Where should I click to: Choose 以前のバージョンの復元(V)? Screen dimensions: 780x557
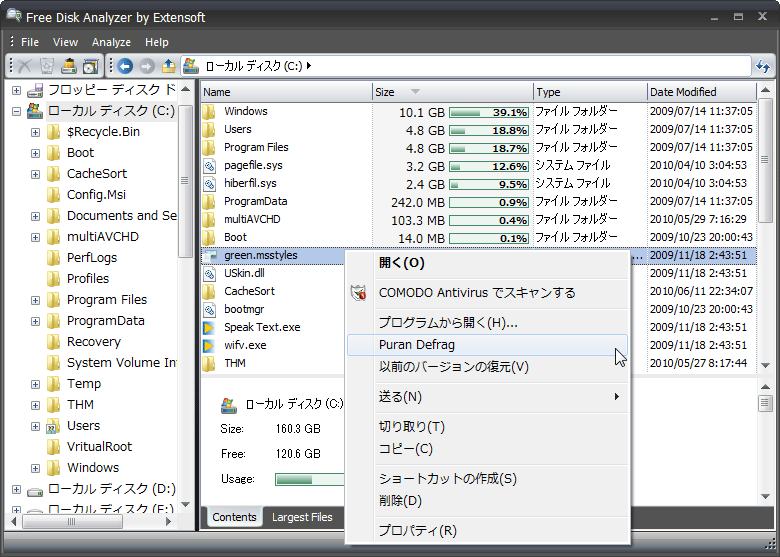point(488,367)
